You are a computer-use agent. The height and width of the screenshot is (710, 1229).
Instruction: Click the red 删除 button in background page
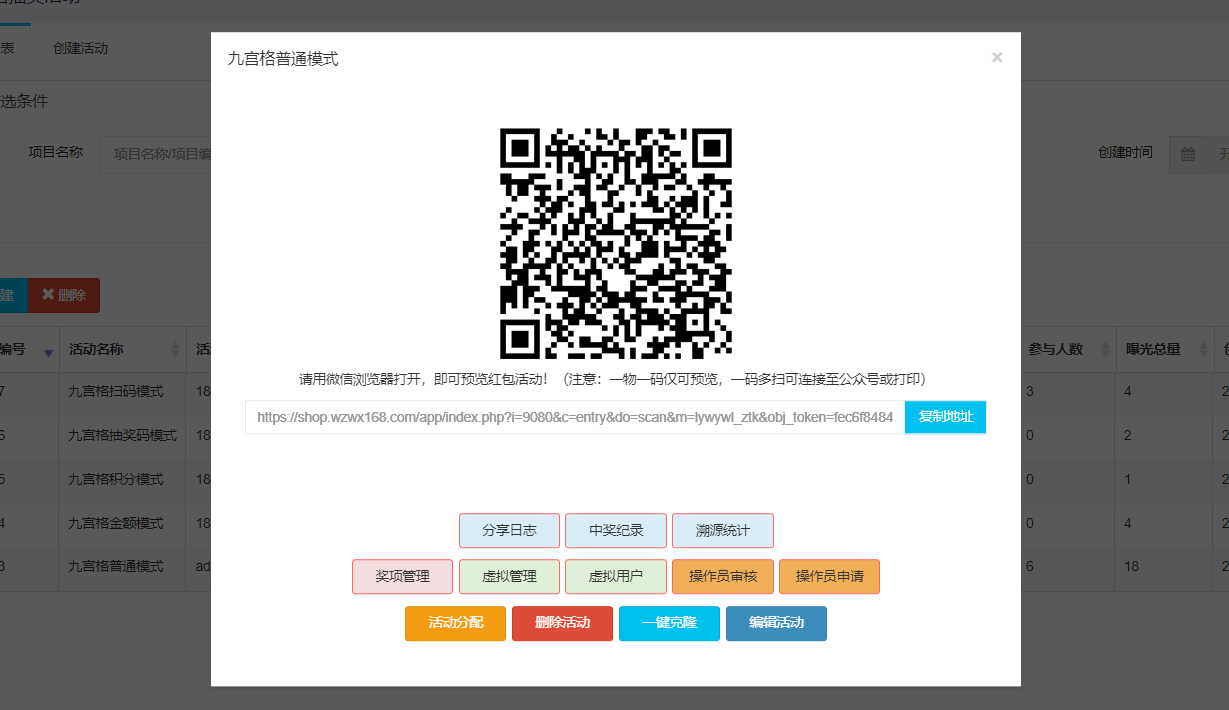pos(64,295)
